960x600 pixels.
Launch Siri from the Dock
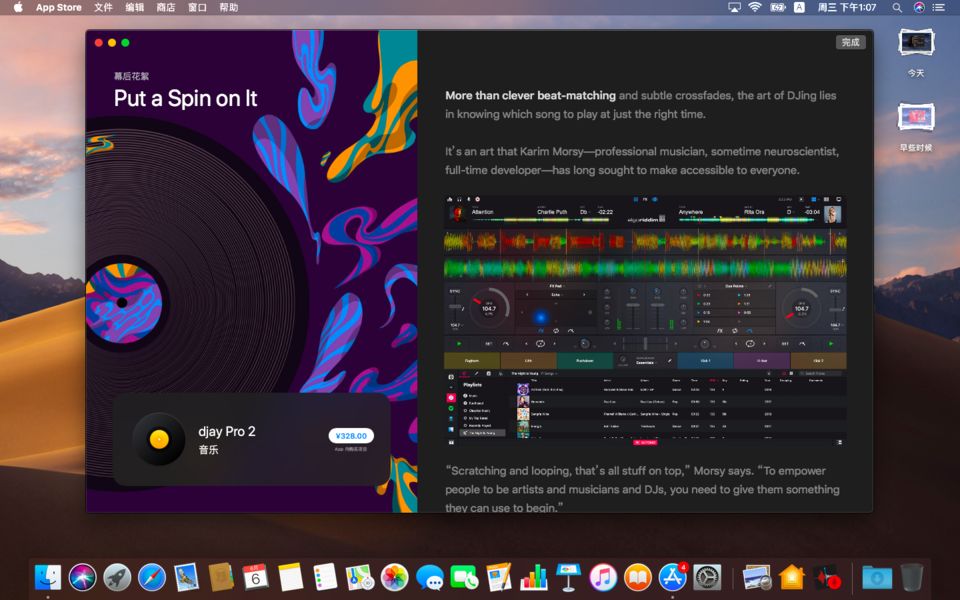click(82, 577)
